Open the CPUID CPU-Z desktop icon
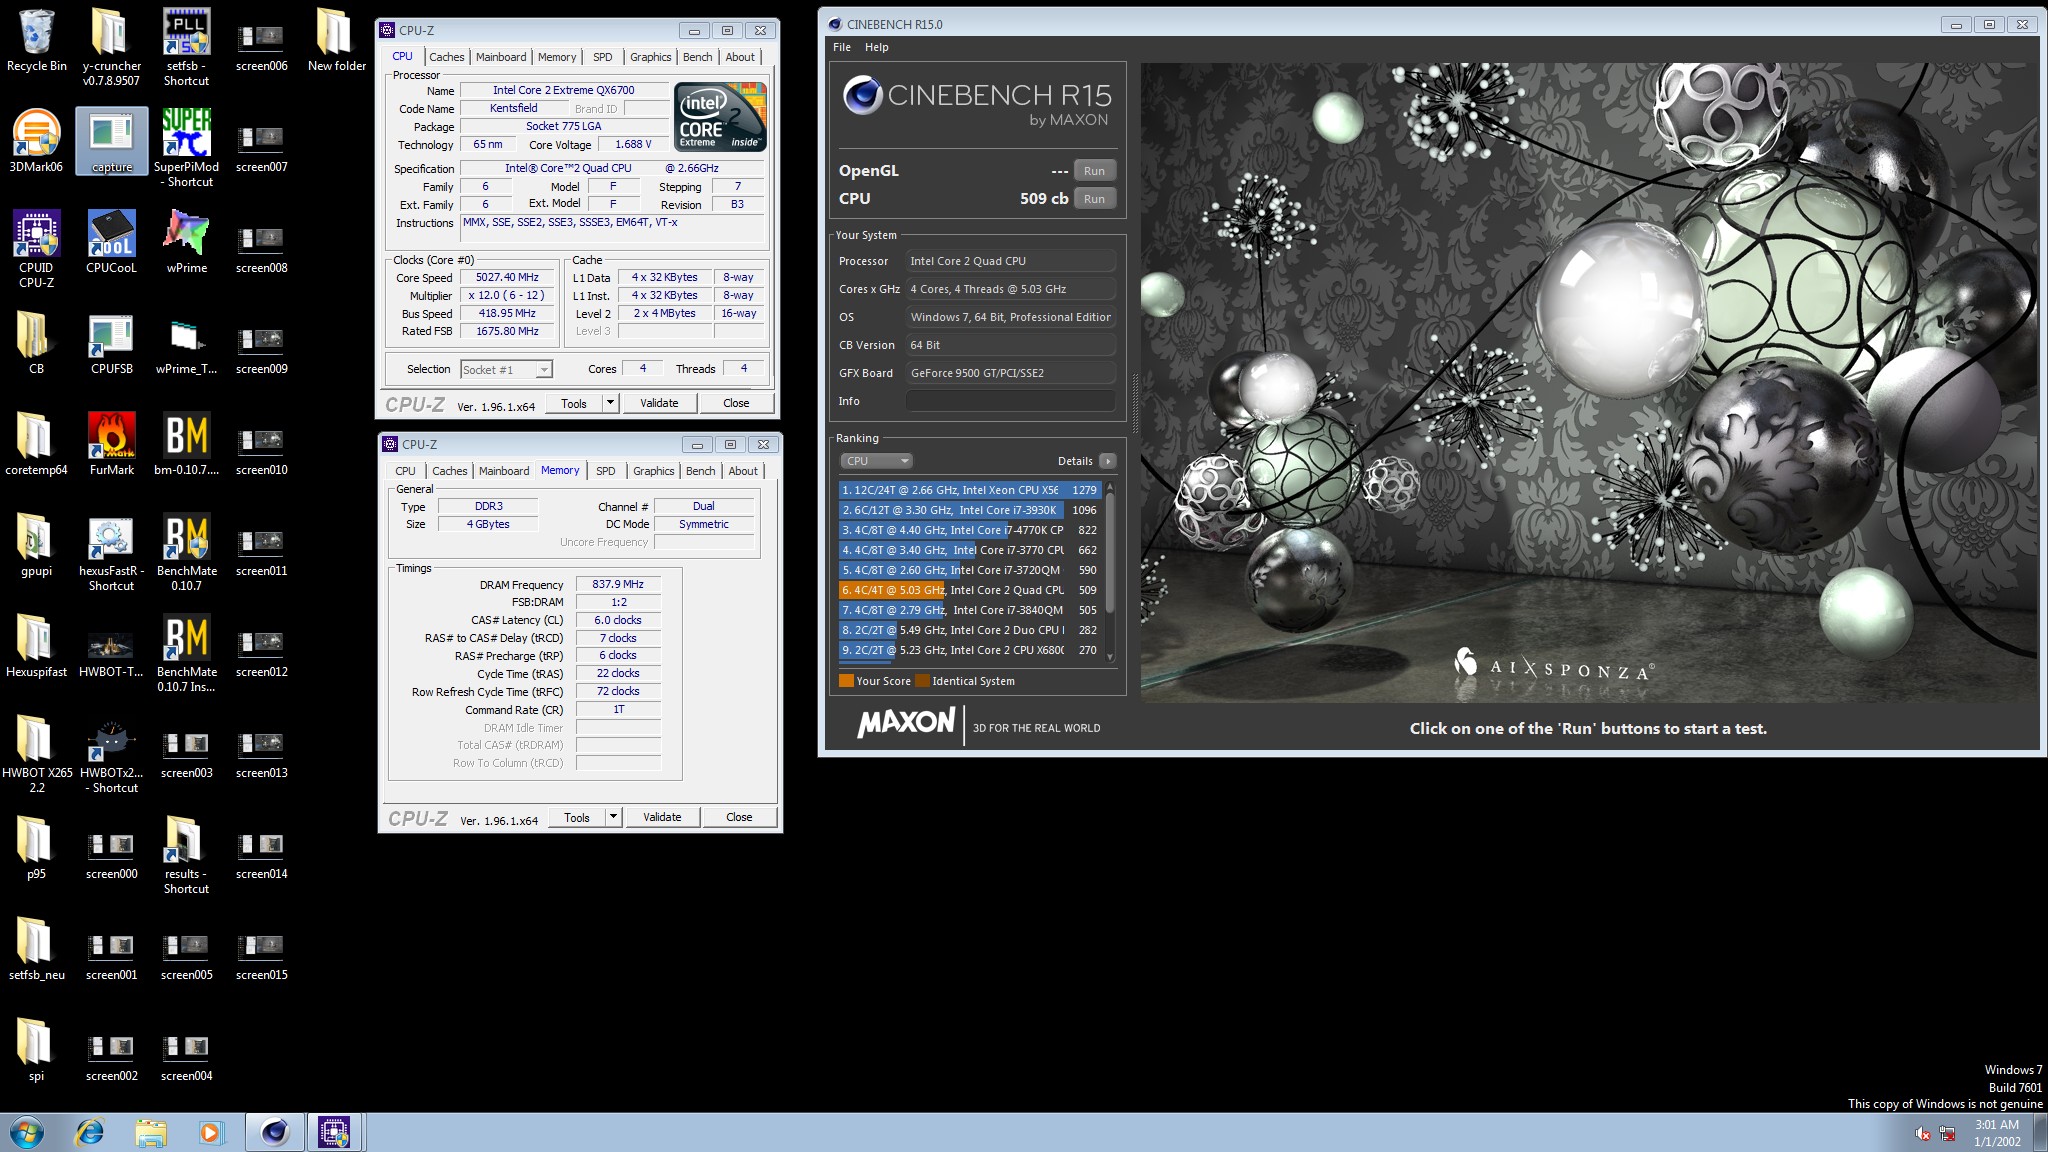This screenshot has height=1152, width=2048. coord(36,249)
